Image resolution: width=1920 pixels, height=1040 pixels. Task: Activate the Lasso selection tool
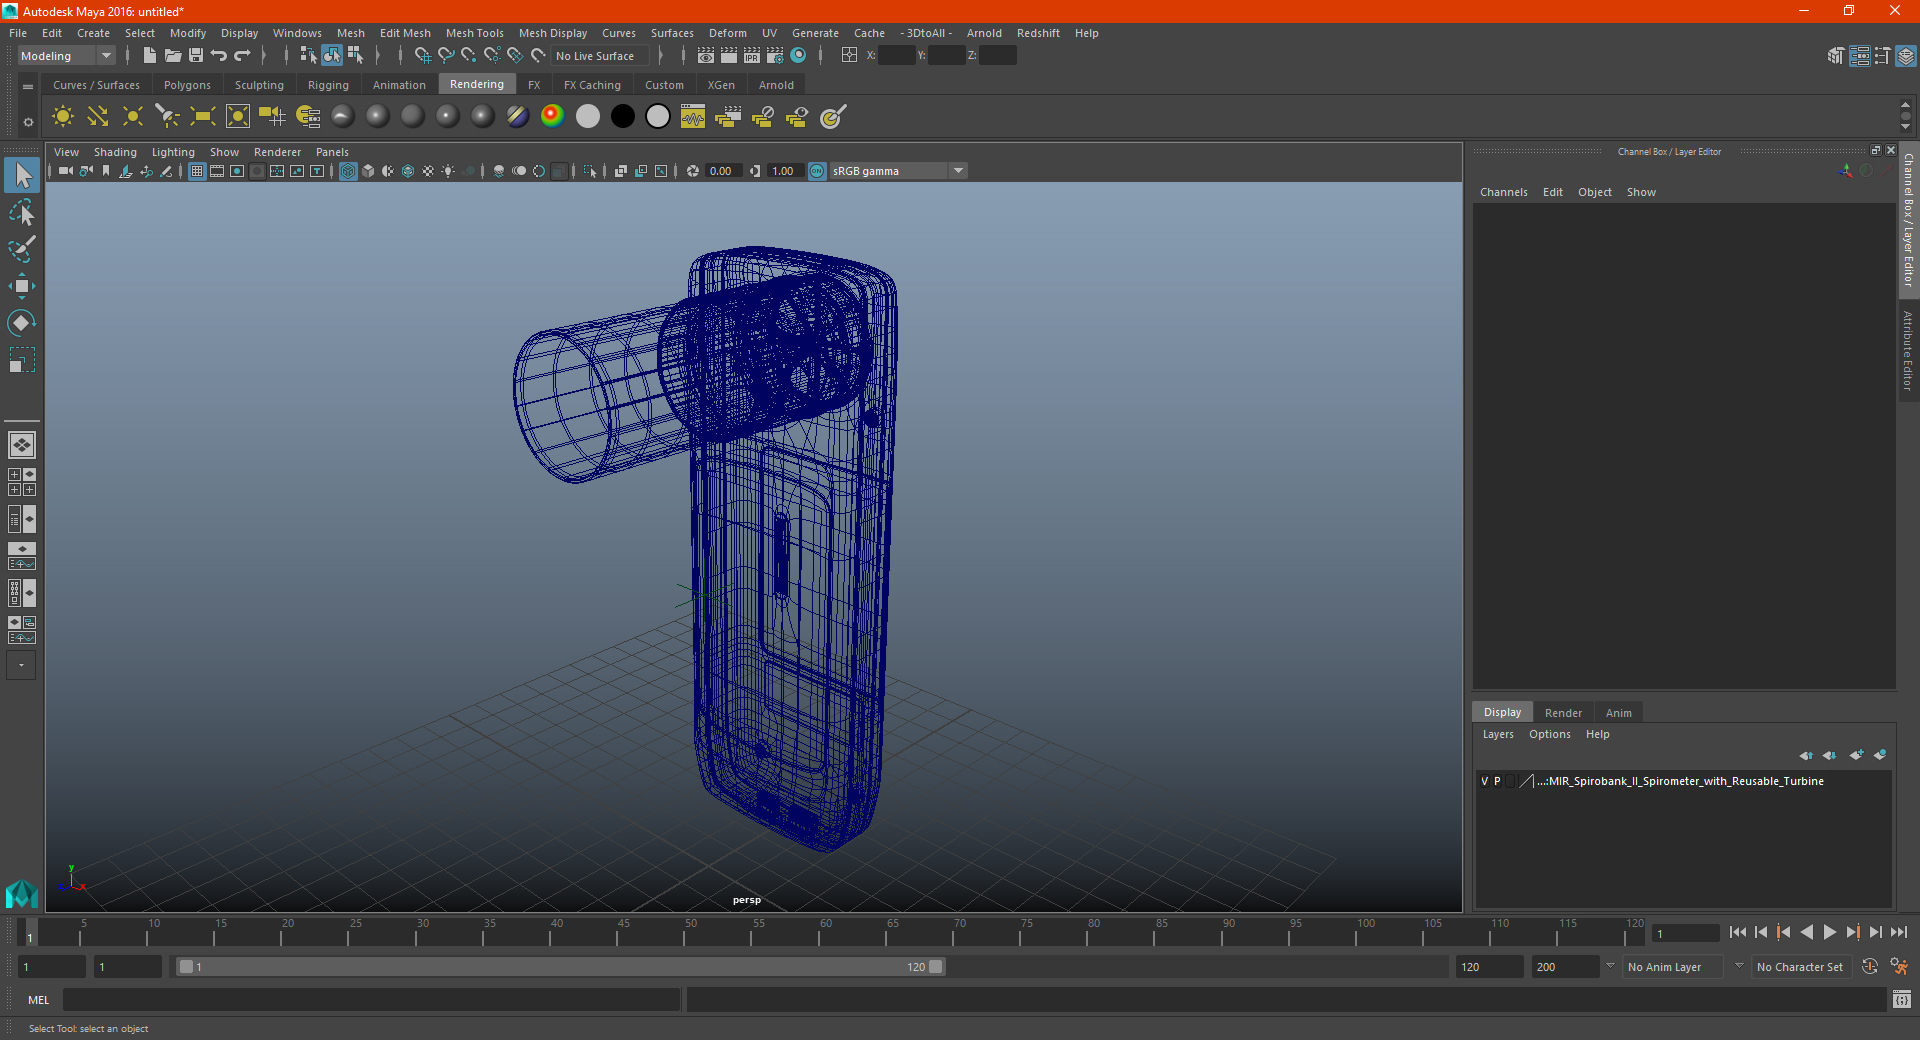22,212
